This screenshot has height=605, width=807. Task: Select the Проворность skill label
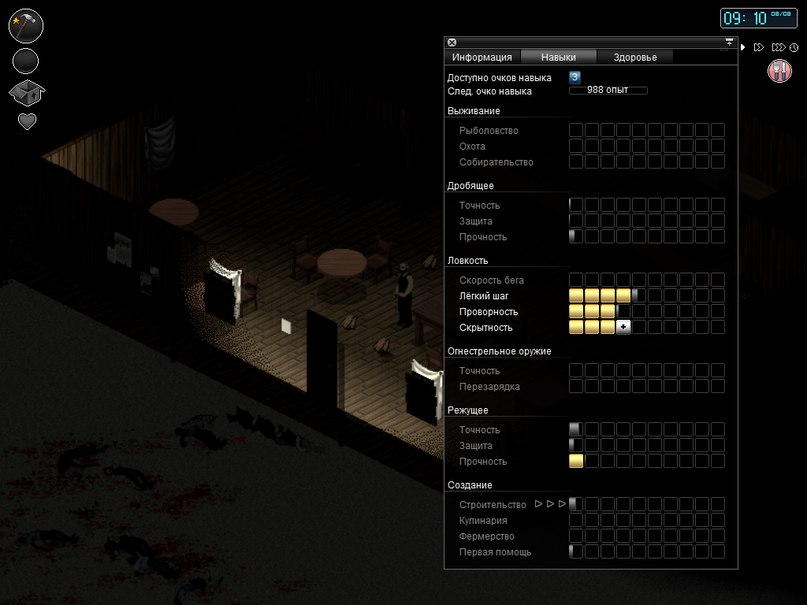tap(488, 312)
